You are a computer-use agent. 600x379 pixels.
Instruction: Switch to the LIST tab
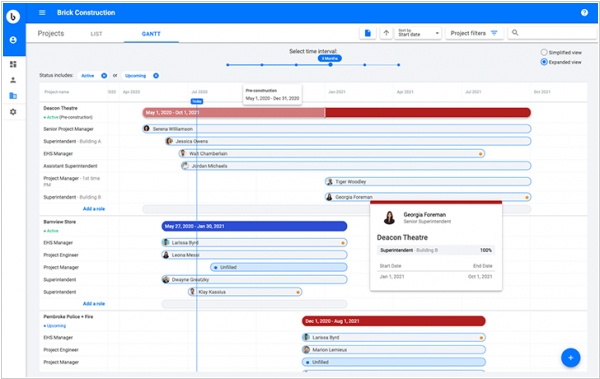pos(96,34)
